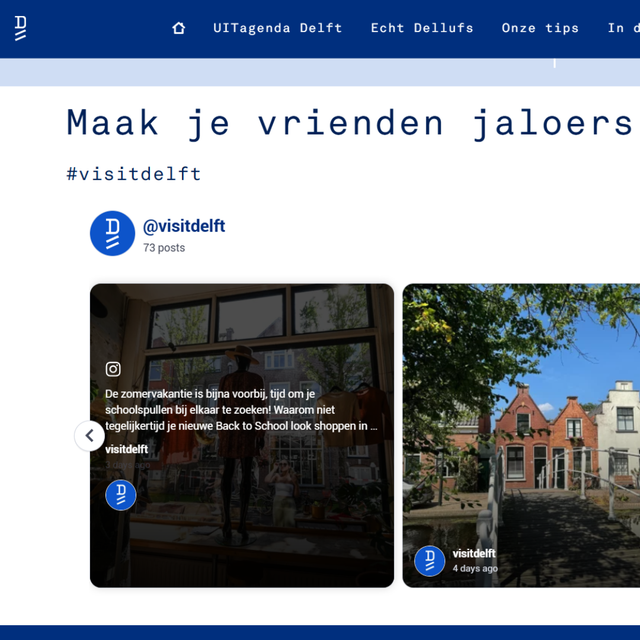Click the #visitdelft hashtag text
This screenshot has height=640, width=640.
point(134,174)
